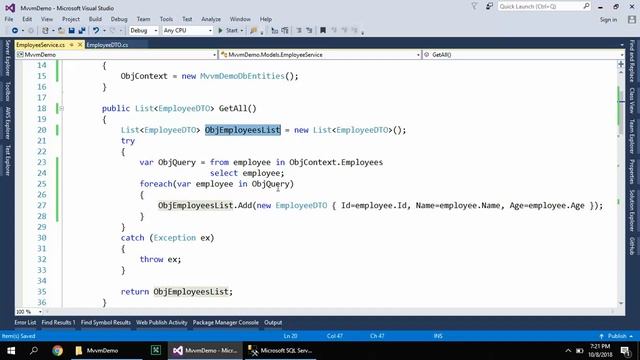Click the account avatar icon next to Sign in
Viewport: 640px width, 360px height.
click(x=632, y=20)
